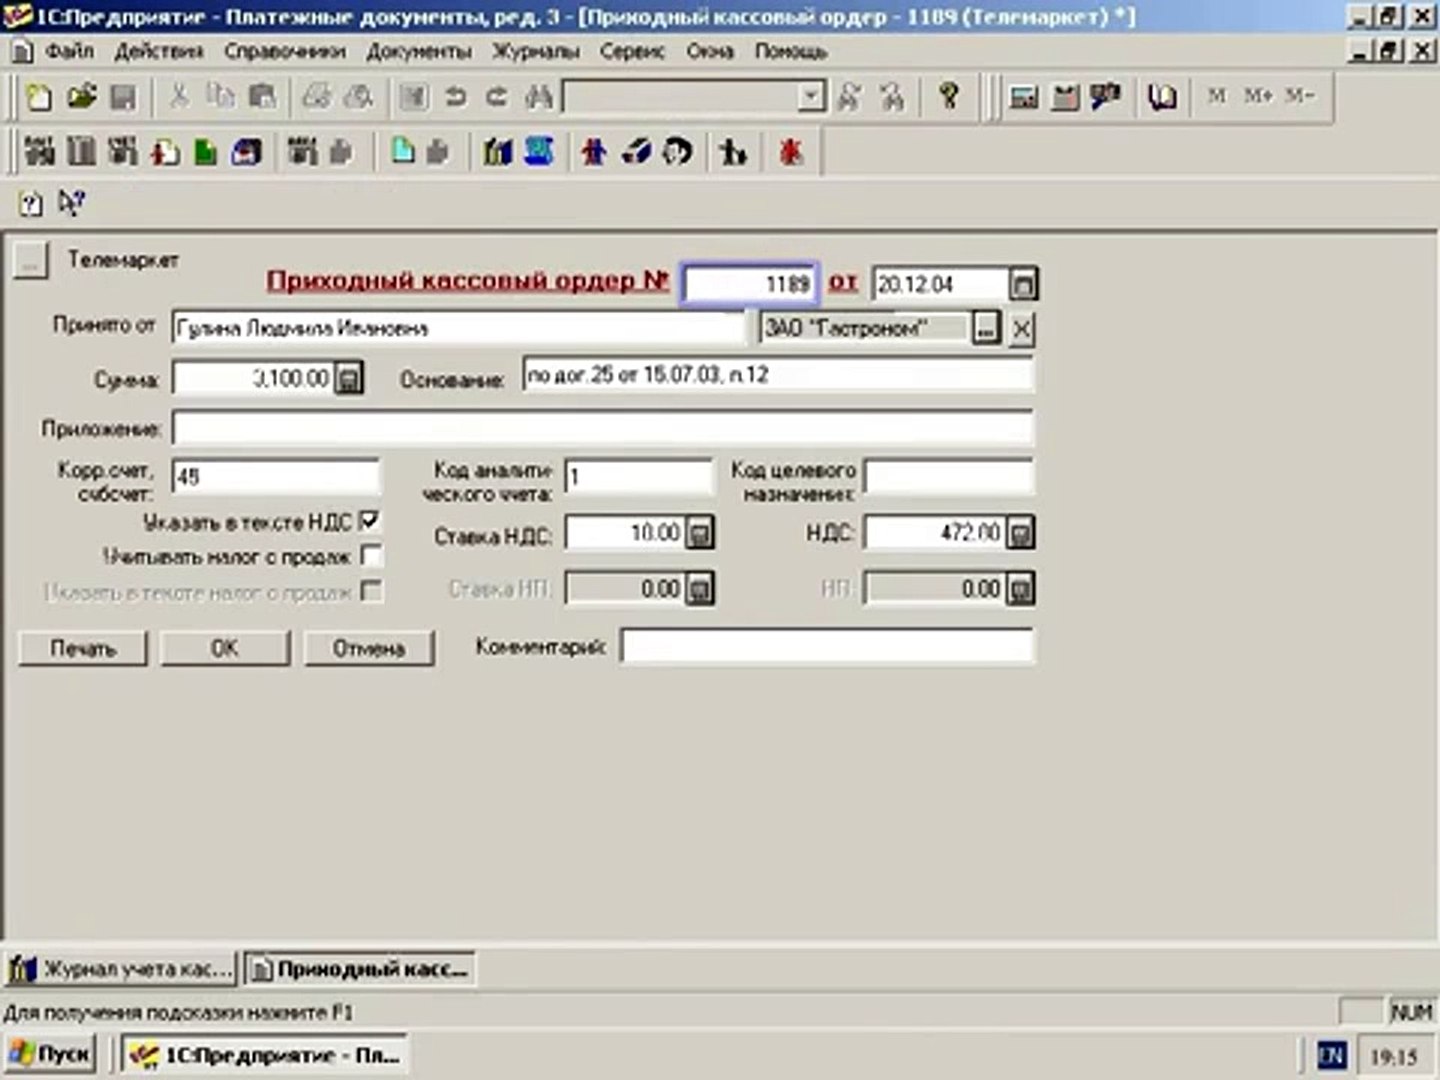The image size is (1440, 1080).
Task: Click the Print preview icon
Action: click(358, 97)
